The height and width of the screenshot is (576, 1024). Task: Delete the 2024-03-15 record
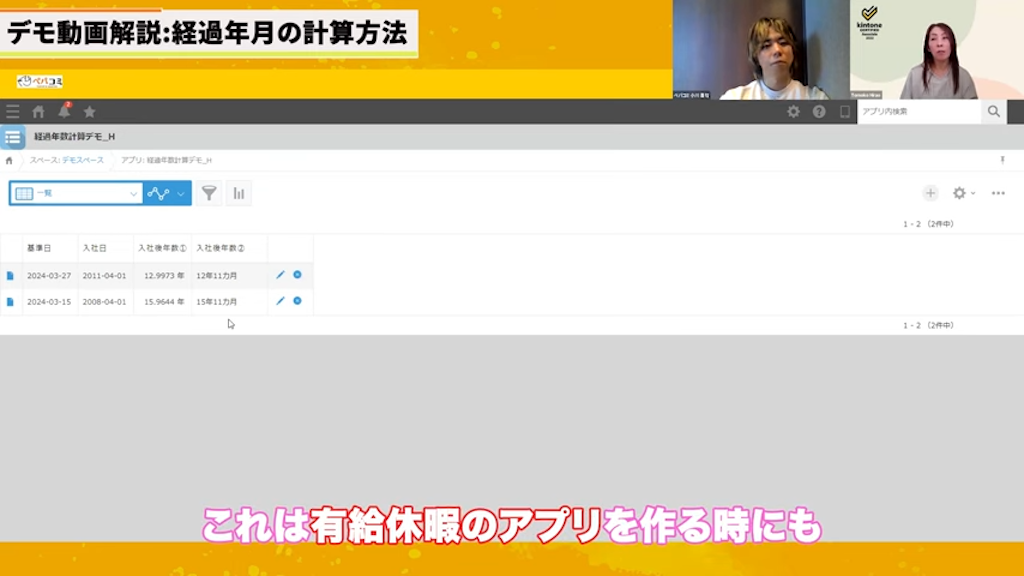(x=297, y=301)
